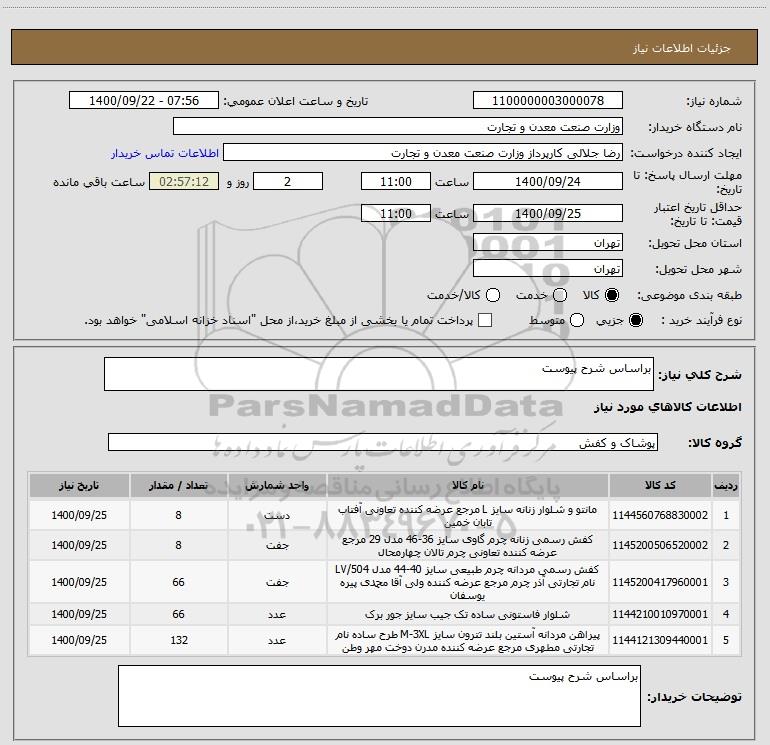Click the price validity time field 11:00
The width and height of the screenshot is (770, 745).
[396, 213]
